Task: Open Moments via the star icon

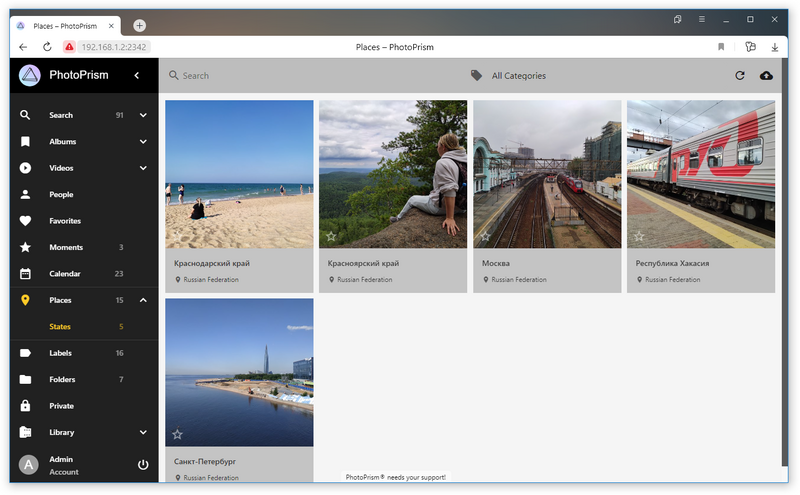Action: 25,248
